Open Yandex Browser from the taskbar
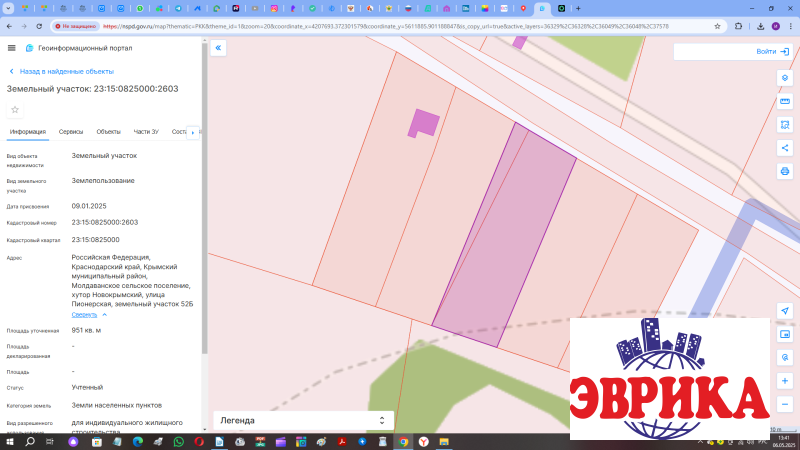This screenshot has height=450, width=800. click(423, 442)
